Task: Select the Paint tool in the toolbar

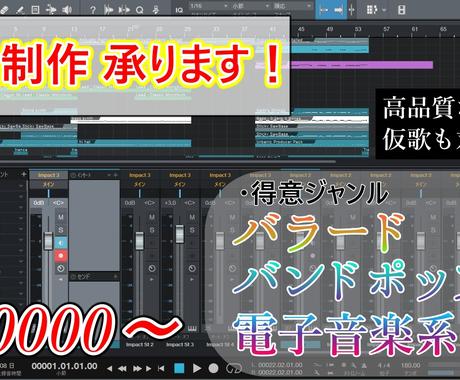Action: (20, 10)
